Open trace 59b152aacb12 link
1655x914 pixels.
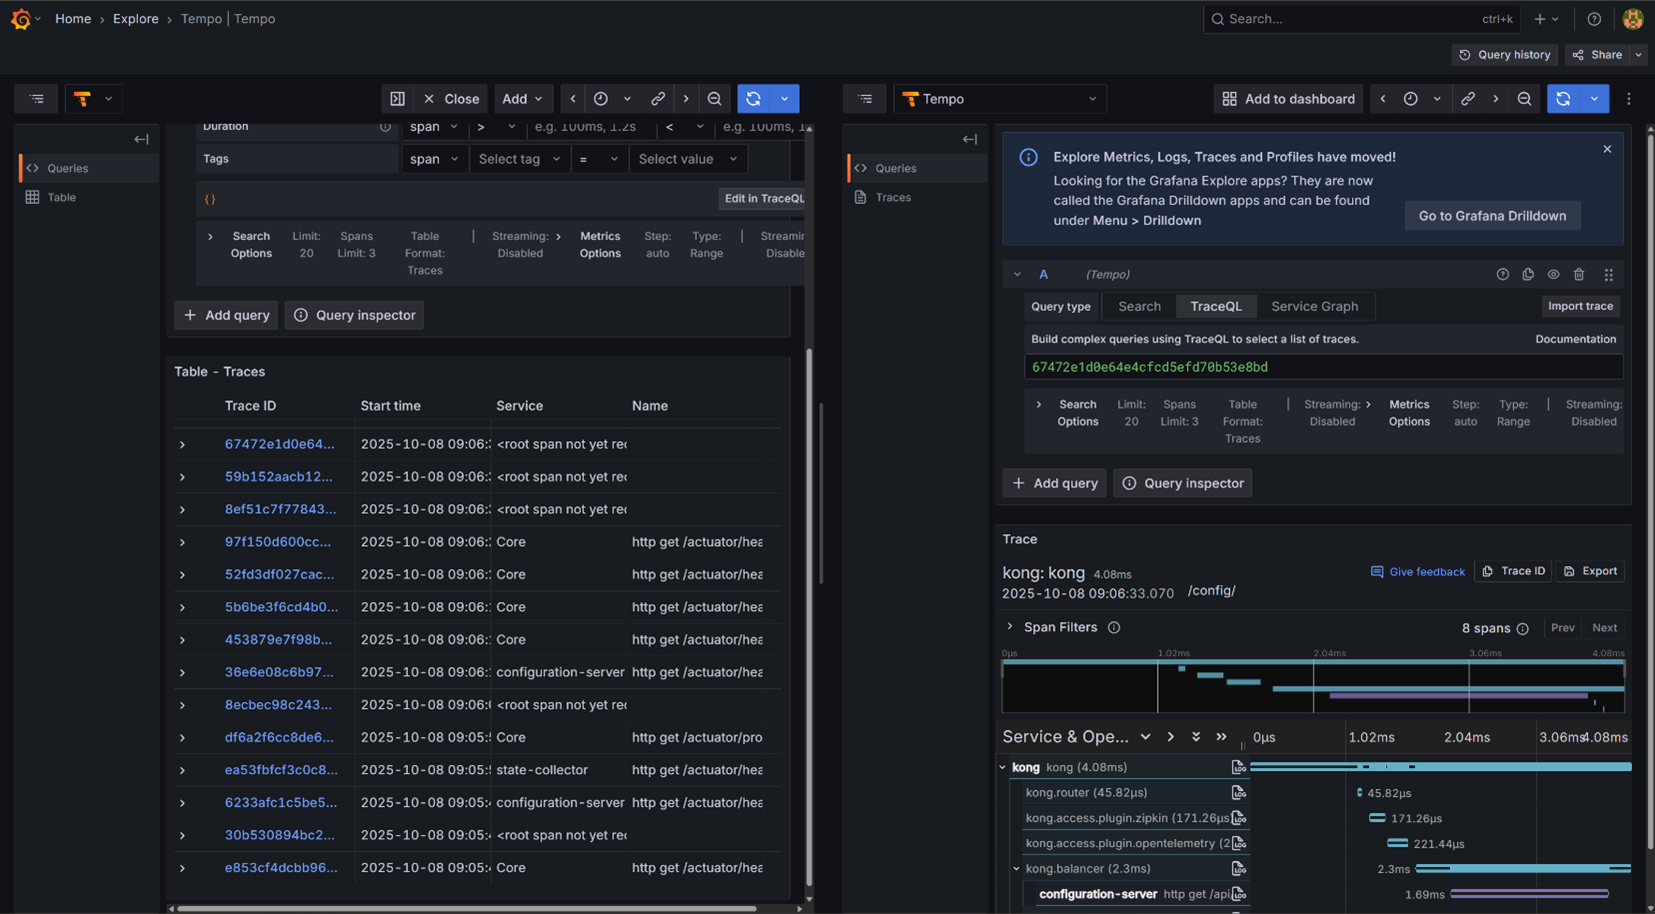click(279, 477)
